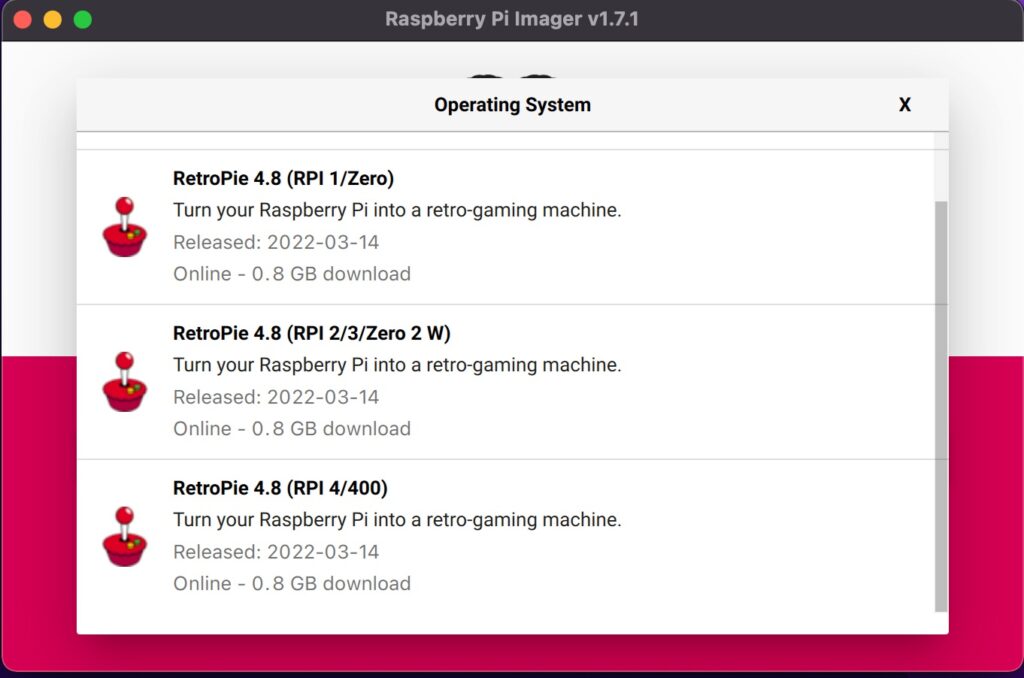Close the Imager window with red button
This screenshot has height=678, width=1024.
pos(23,20)
